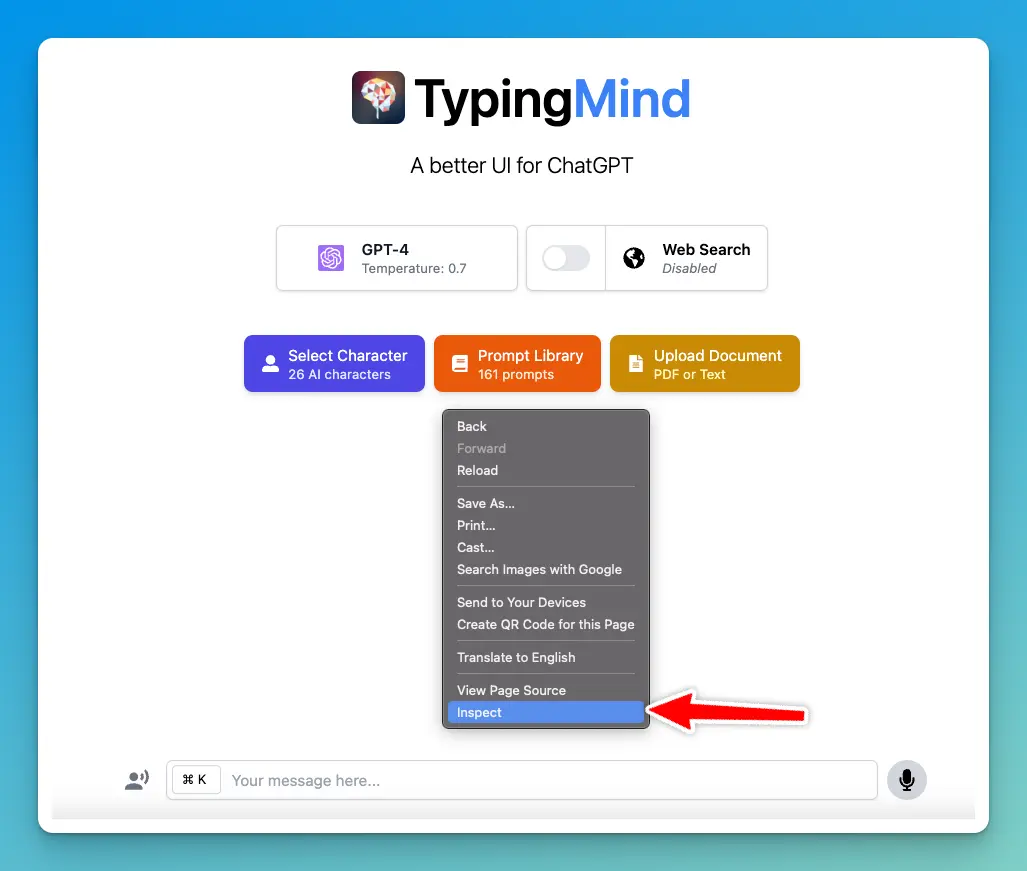Choose Back in the context menu

pos(546,426)
